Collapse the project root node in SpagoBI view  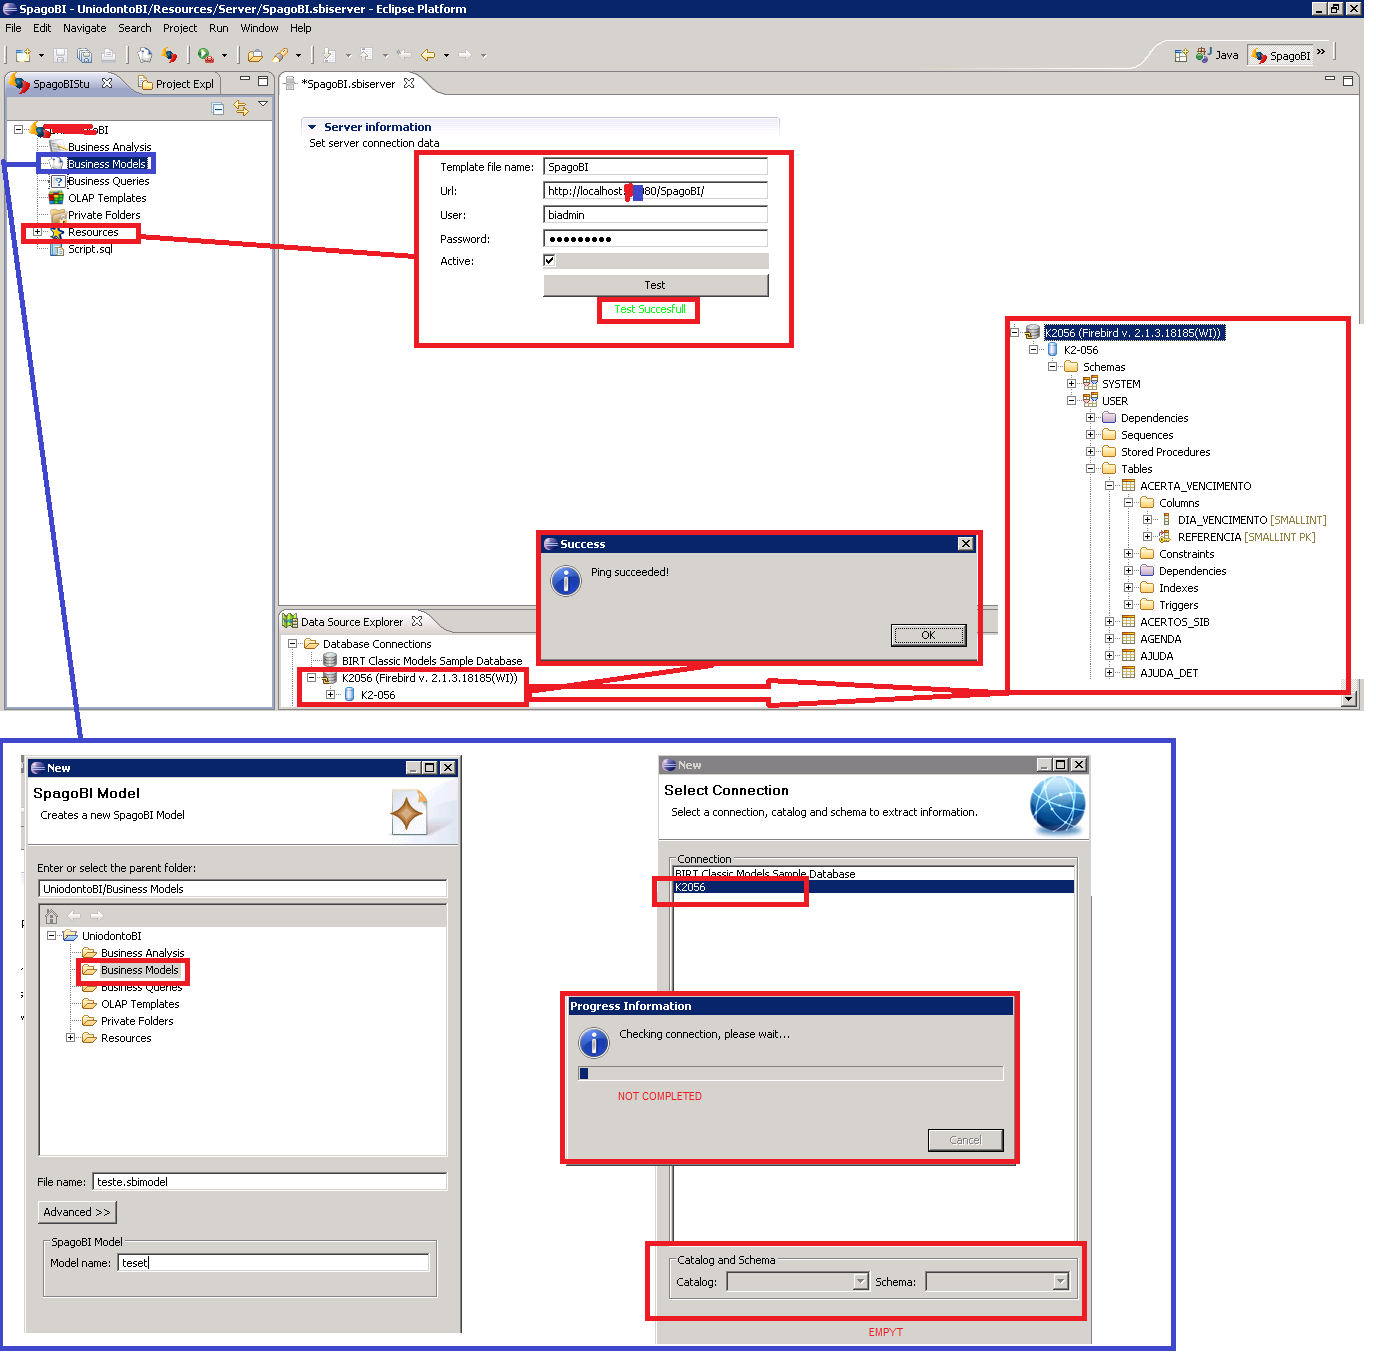click(18, 130)
